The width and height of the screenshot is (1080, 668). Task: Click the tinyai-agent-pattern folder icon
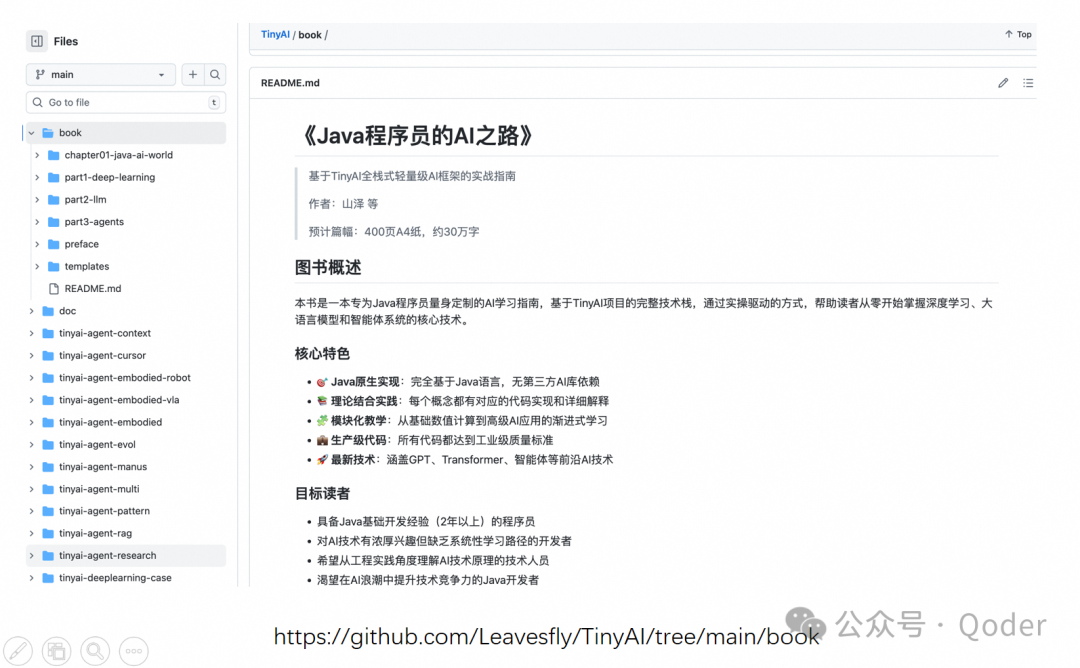coord(48,511)
